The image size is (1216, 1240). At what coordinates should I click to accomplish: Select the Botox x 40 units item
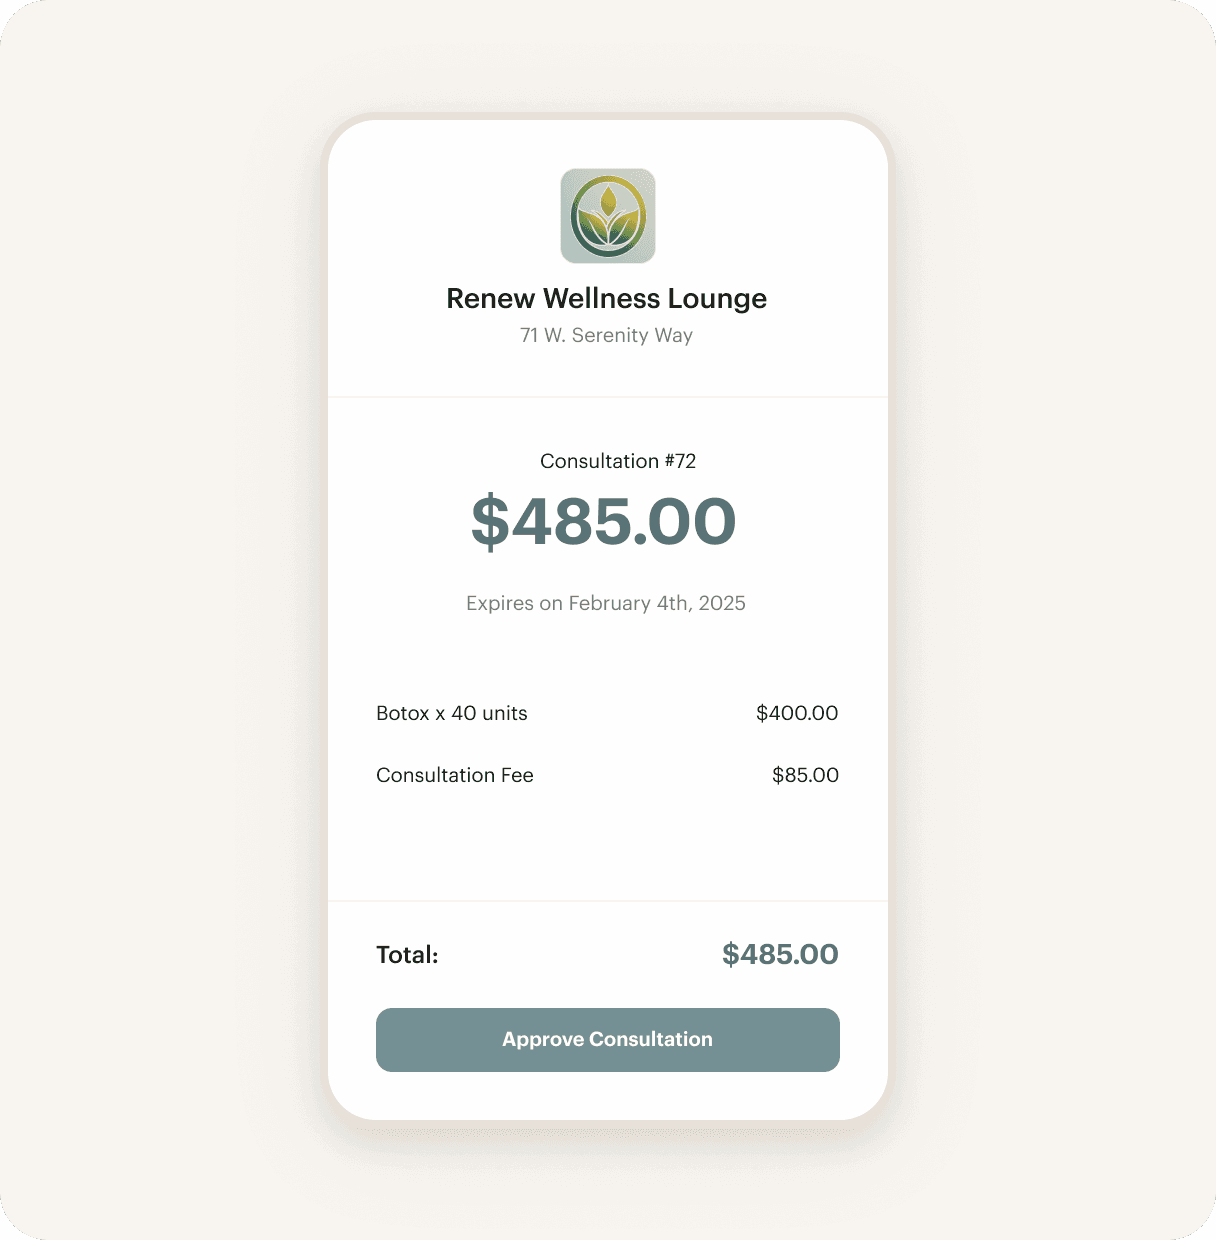(x=452, y=713)
